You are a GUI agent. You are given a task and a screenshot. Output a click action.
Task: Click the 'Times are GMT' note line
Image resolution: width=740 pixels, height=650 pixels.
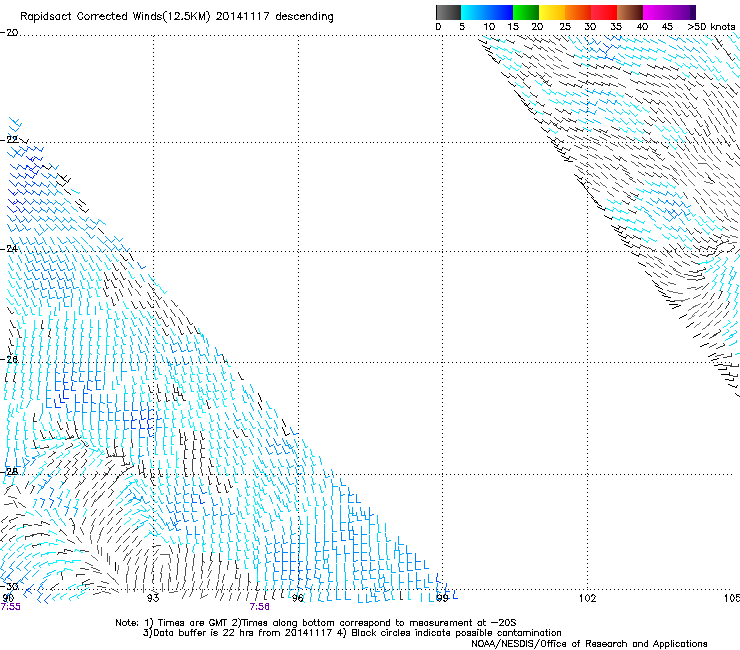(316, 623)
